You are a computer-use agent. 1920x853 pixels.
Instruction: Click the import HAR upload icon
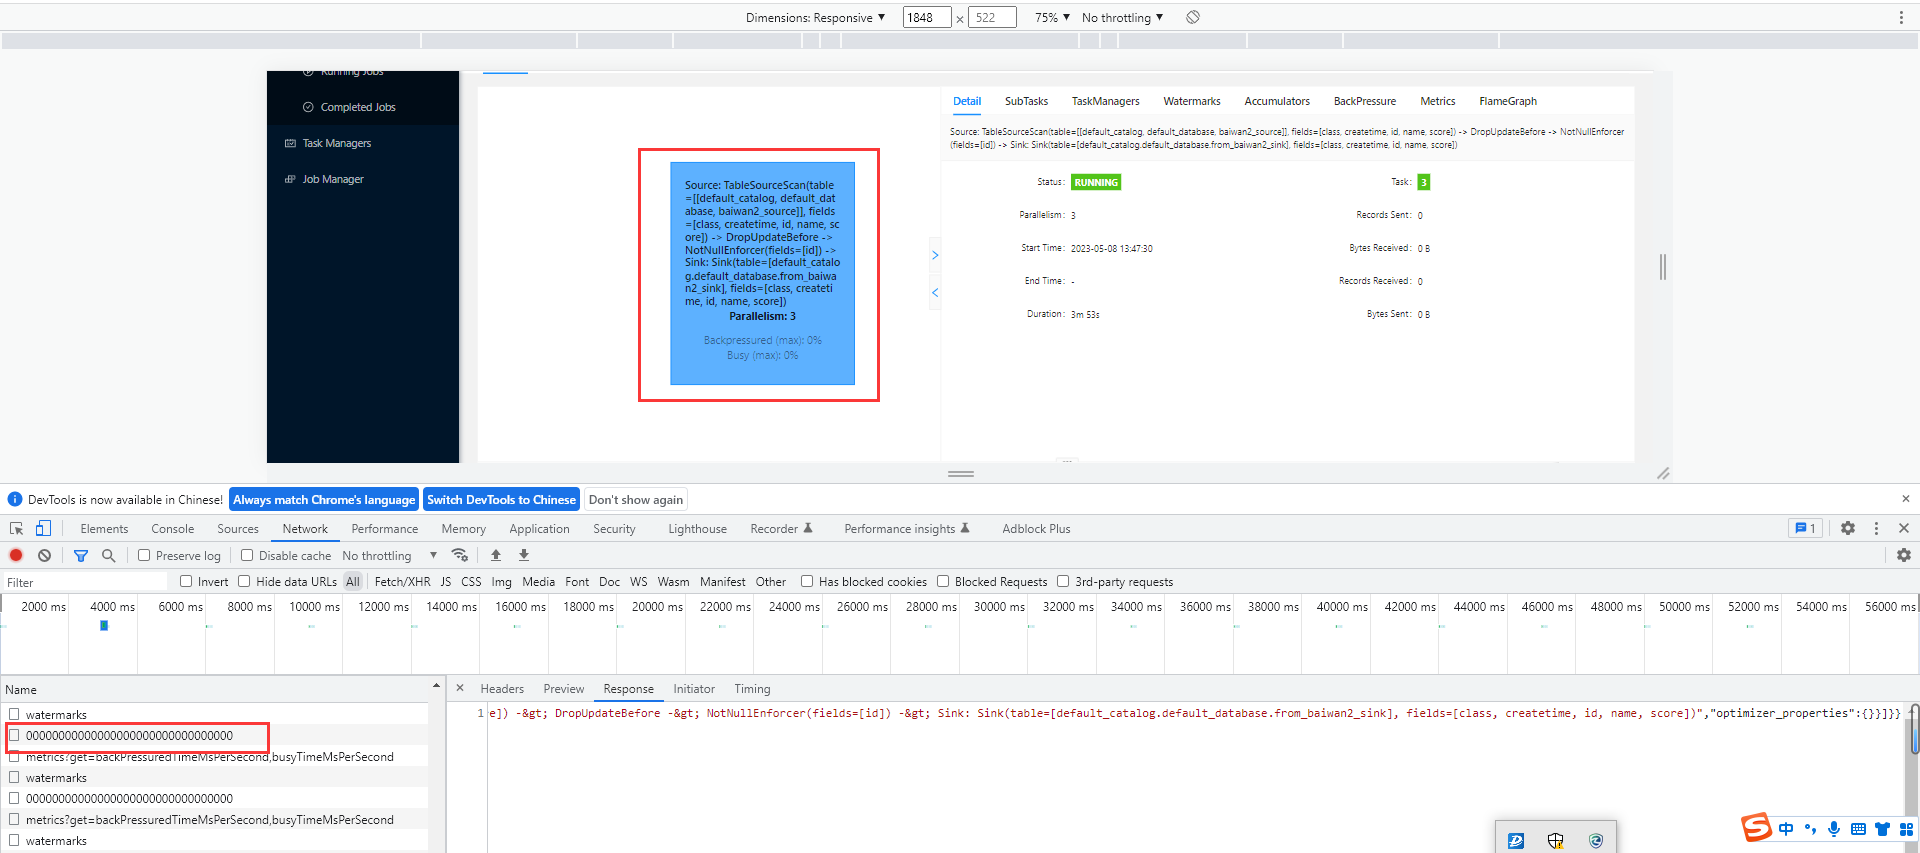[495, 555]
